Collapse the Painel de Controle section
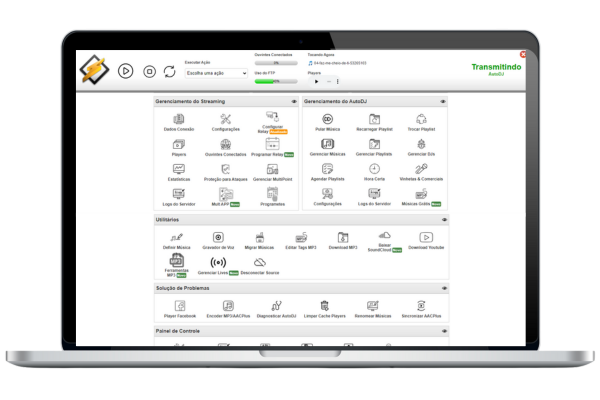Viewport: 600px width, 400px height. (x=443, y=330)
